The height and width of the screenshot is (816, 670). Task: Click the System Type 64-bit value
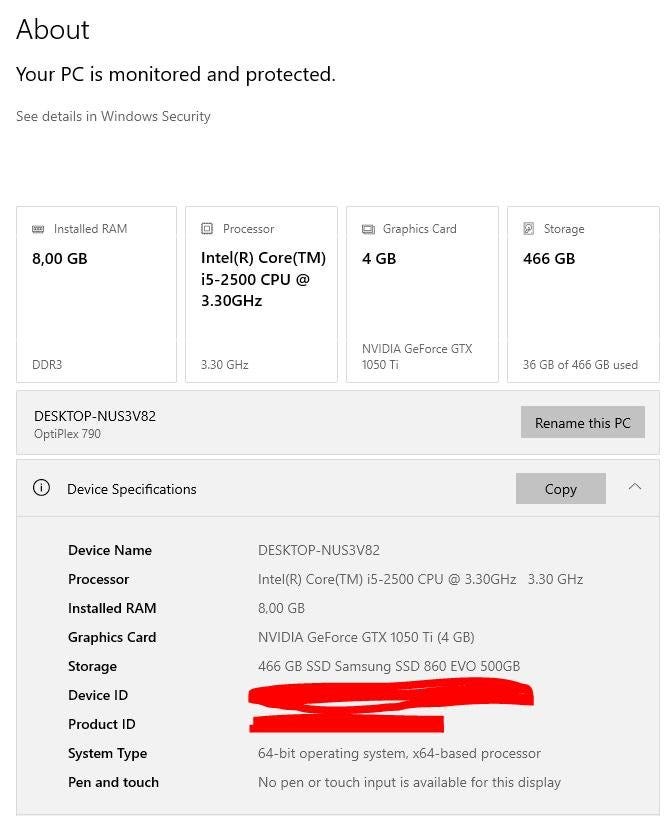[x=399, y=753]
